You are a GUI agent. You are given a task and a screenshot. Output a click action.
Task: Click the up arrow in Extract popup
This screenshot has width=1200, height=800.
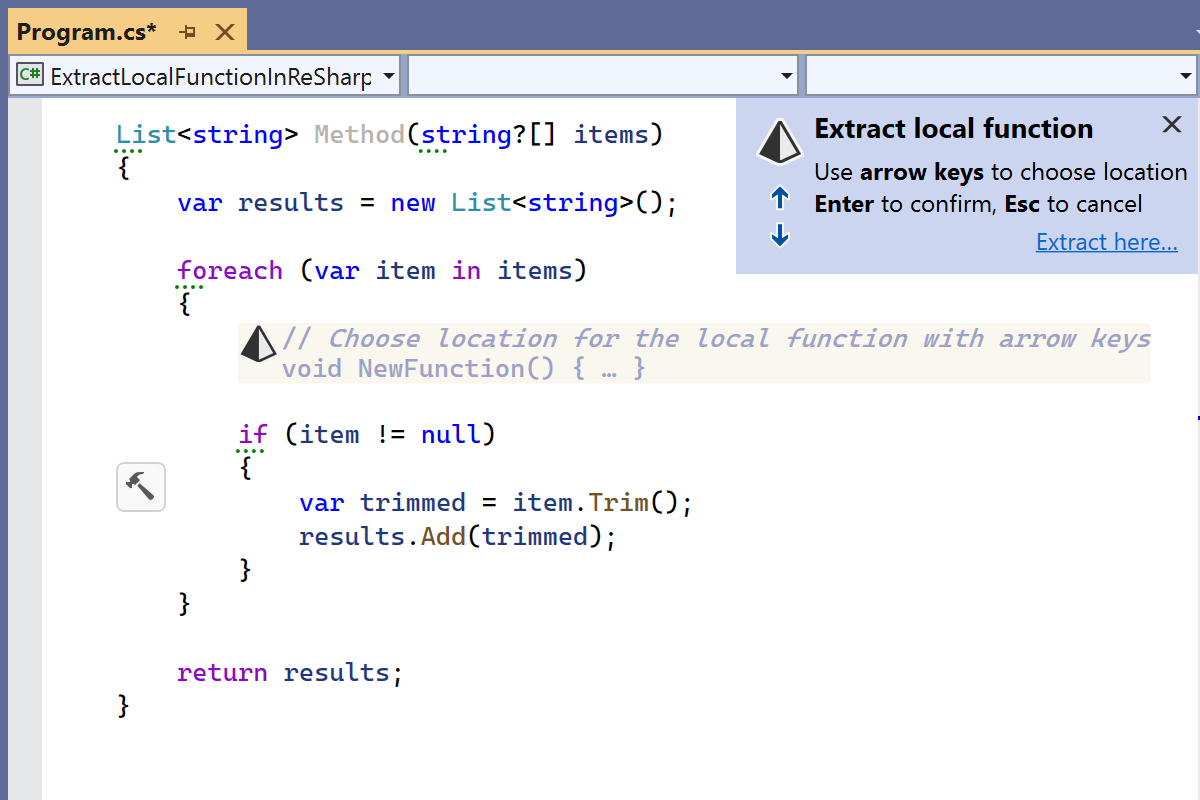(781, 199)
